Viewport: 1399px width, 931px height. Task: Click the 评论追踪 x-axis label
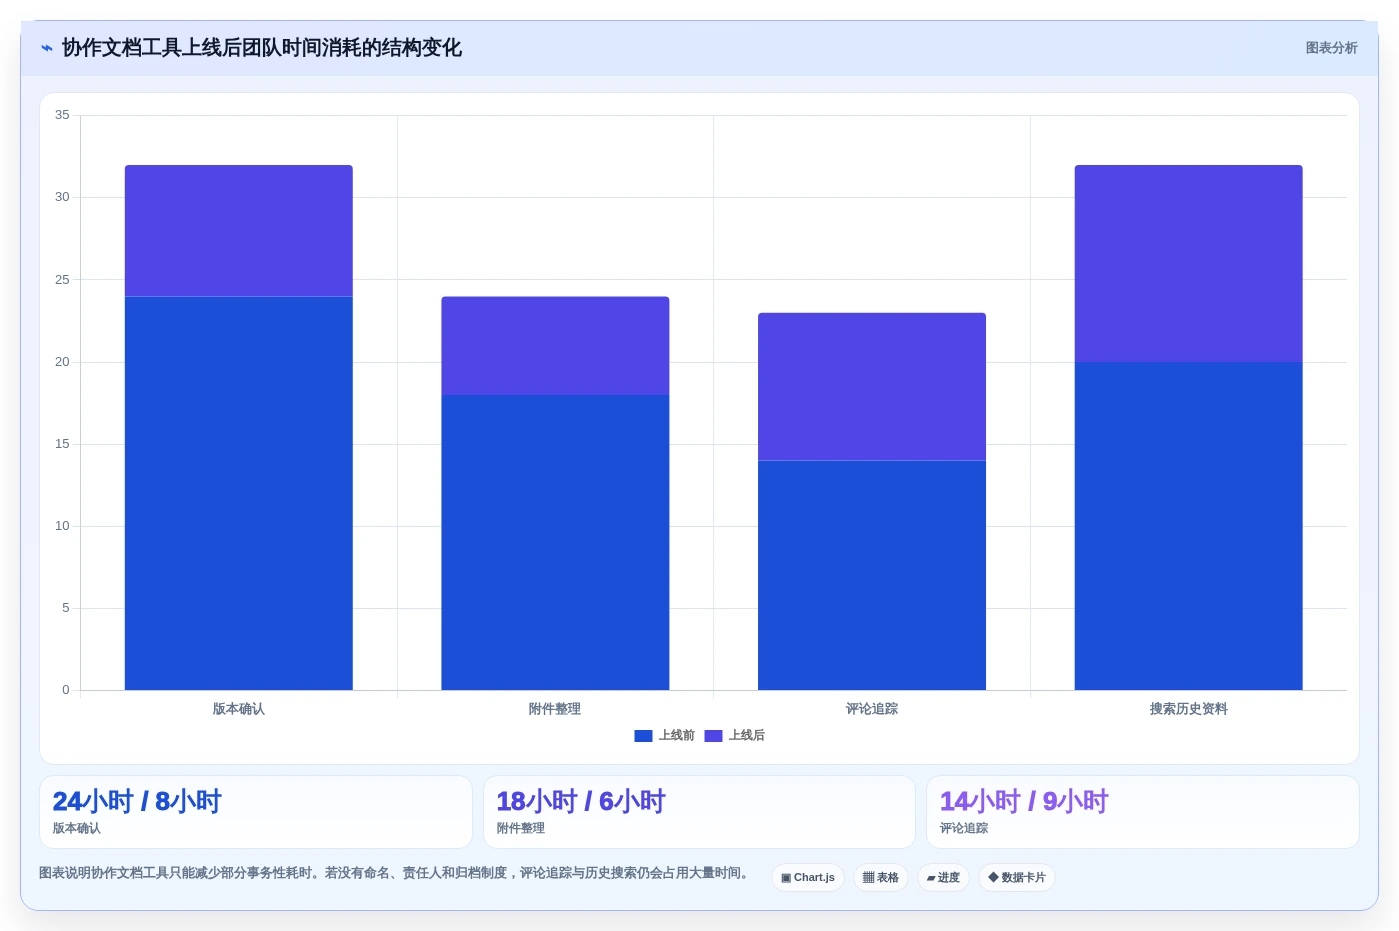(872, 709)
